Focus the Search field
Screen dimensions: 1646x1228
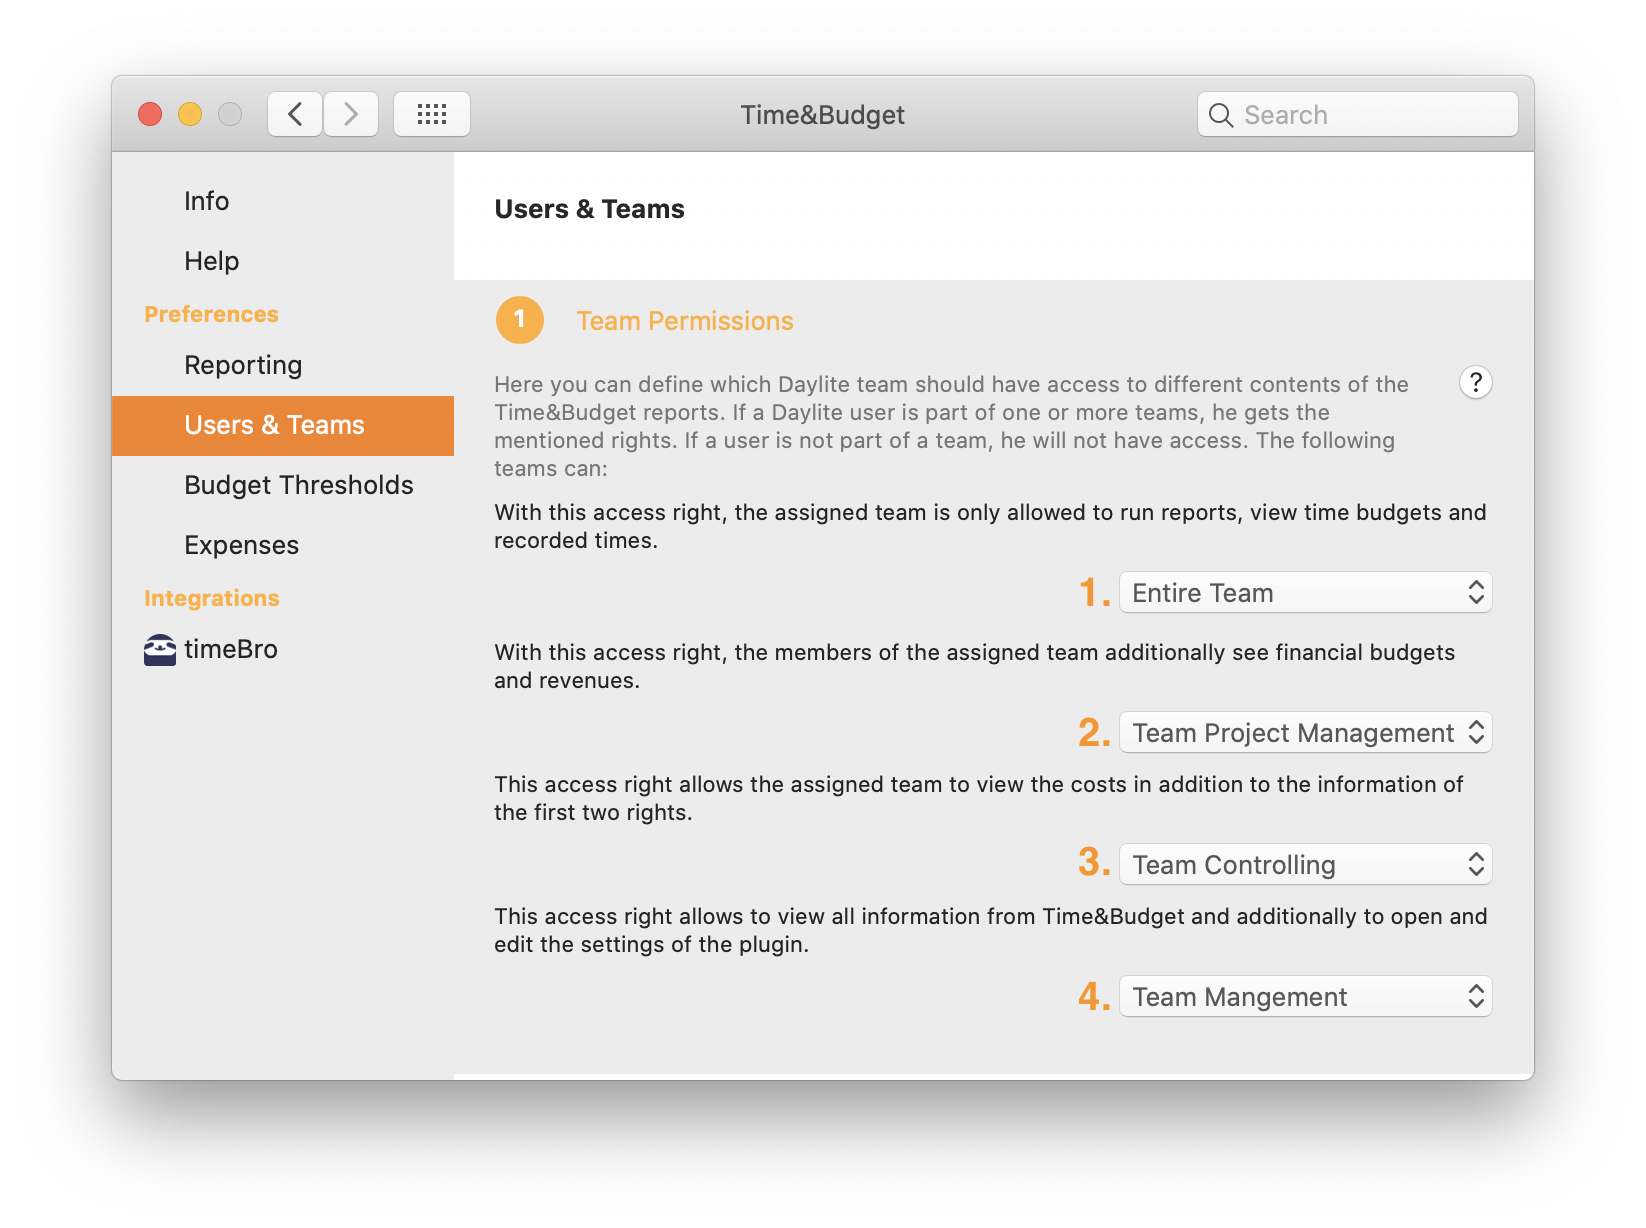1358,114
